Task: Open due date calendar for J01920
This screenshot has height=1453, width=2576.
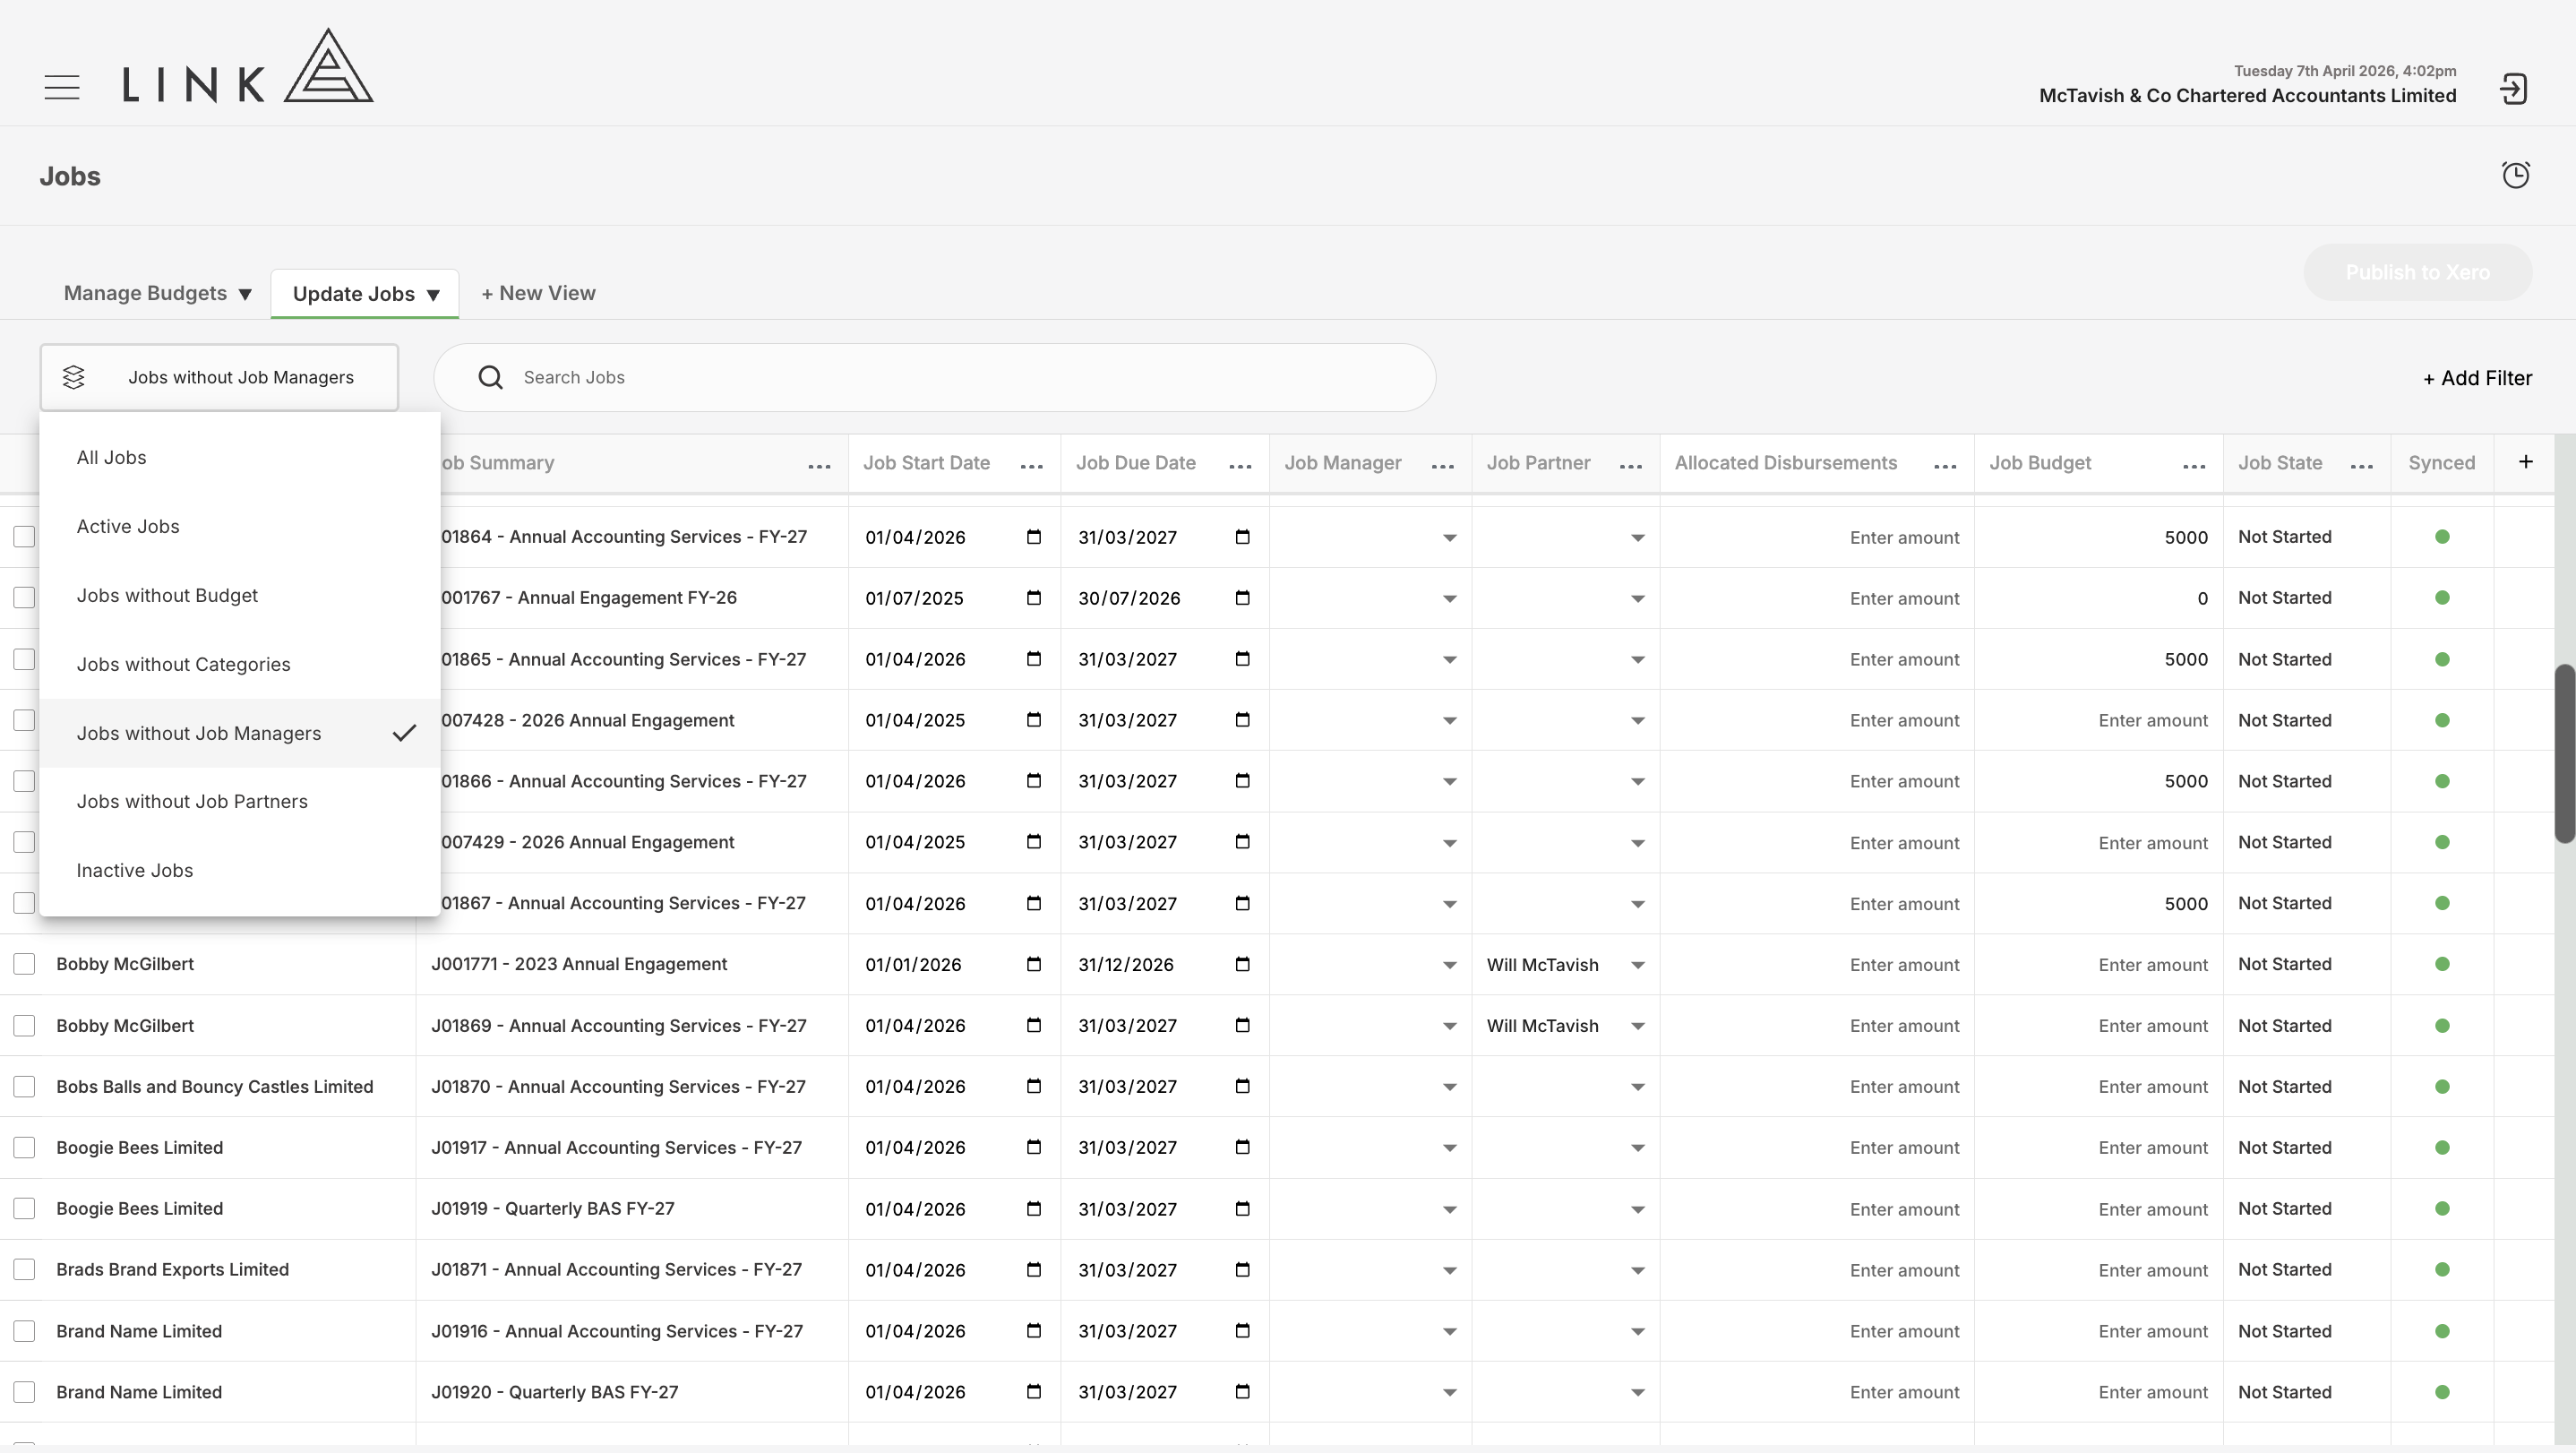Action: click(x=1242, y=1392)
